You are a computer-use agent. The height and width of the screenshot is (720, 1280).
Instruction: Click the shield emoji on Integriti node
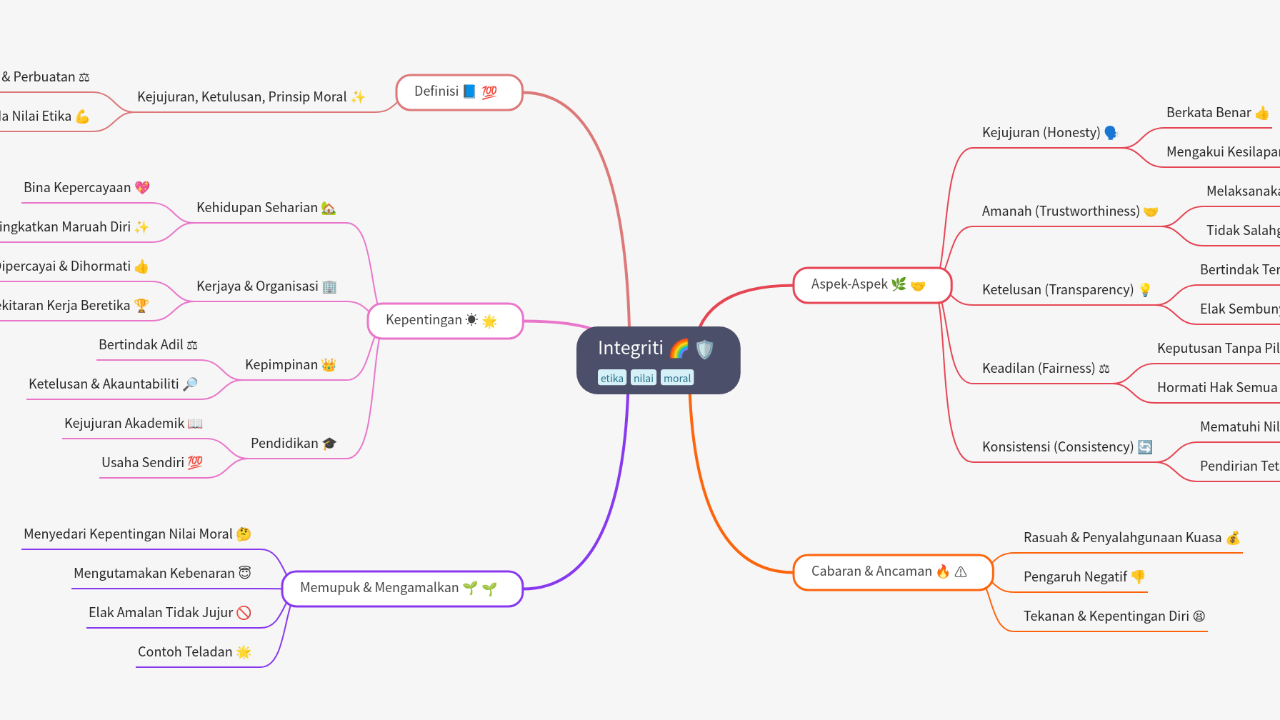705,349
